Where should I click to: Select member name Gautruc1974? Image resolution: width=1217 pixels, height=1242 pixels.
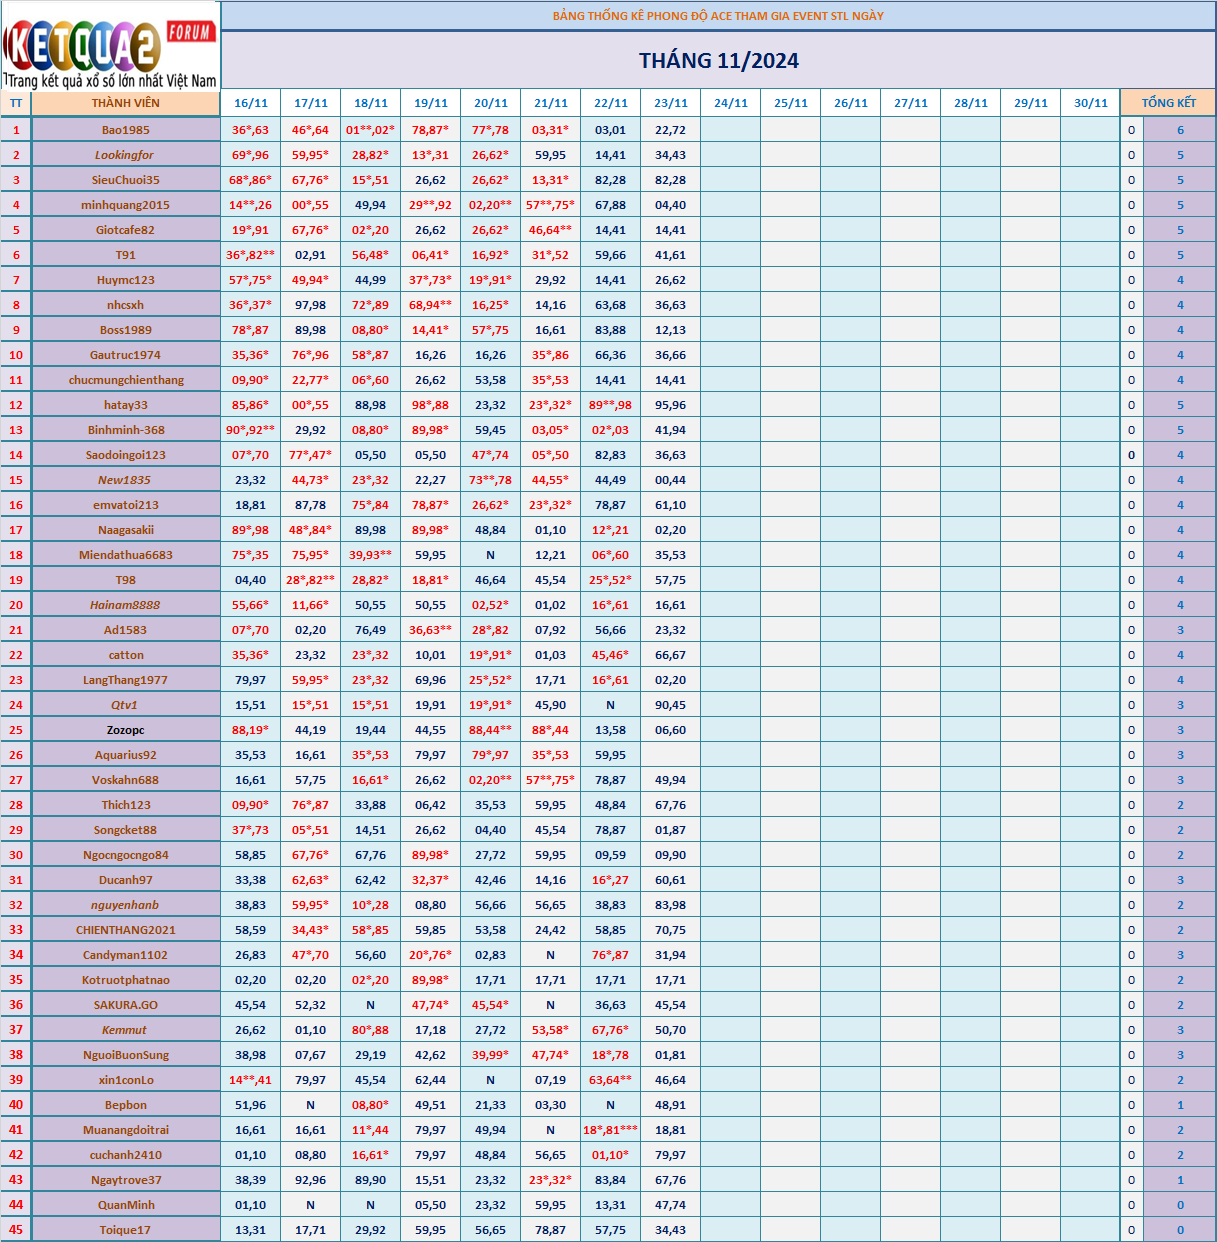point(126,355)
